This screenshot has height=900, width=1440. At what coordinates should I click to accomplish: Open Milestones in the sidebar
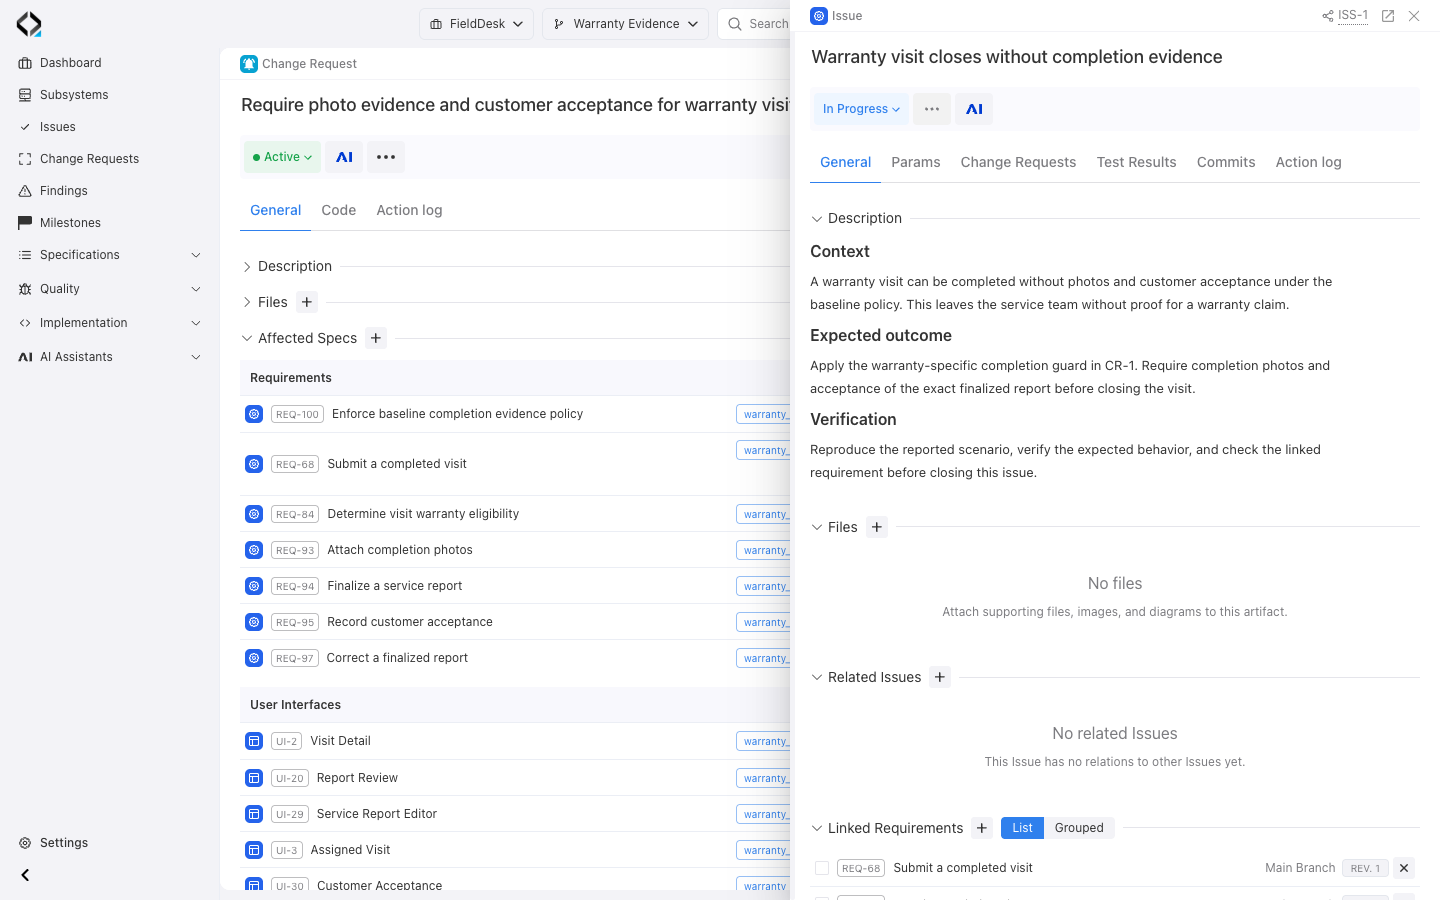pyautogui.click(x=70, y=223)
